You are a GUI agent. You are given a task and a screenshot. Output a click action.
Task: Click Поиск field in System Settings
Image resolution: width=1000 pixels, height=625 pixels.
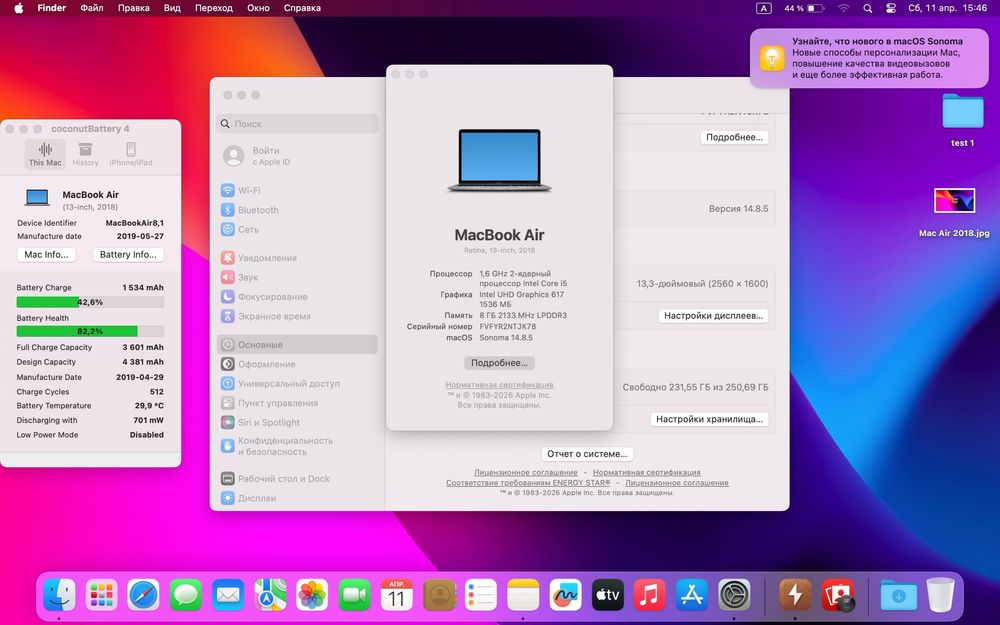[297, 124]
